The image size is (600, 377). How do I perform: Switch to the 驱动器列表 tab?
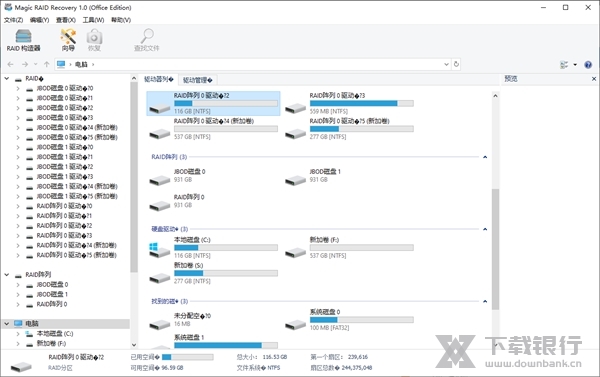(x=159, y=79)
